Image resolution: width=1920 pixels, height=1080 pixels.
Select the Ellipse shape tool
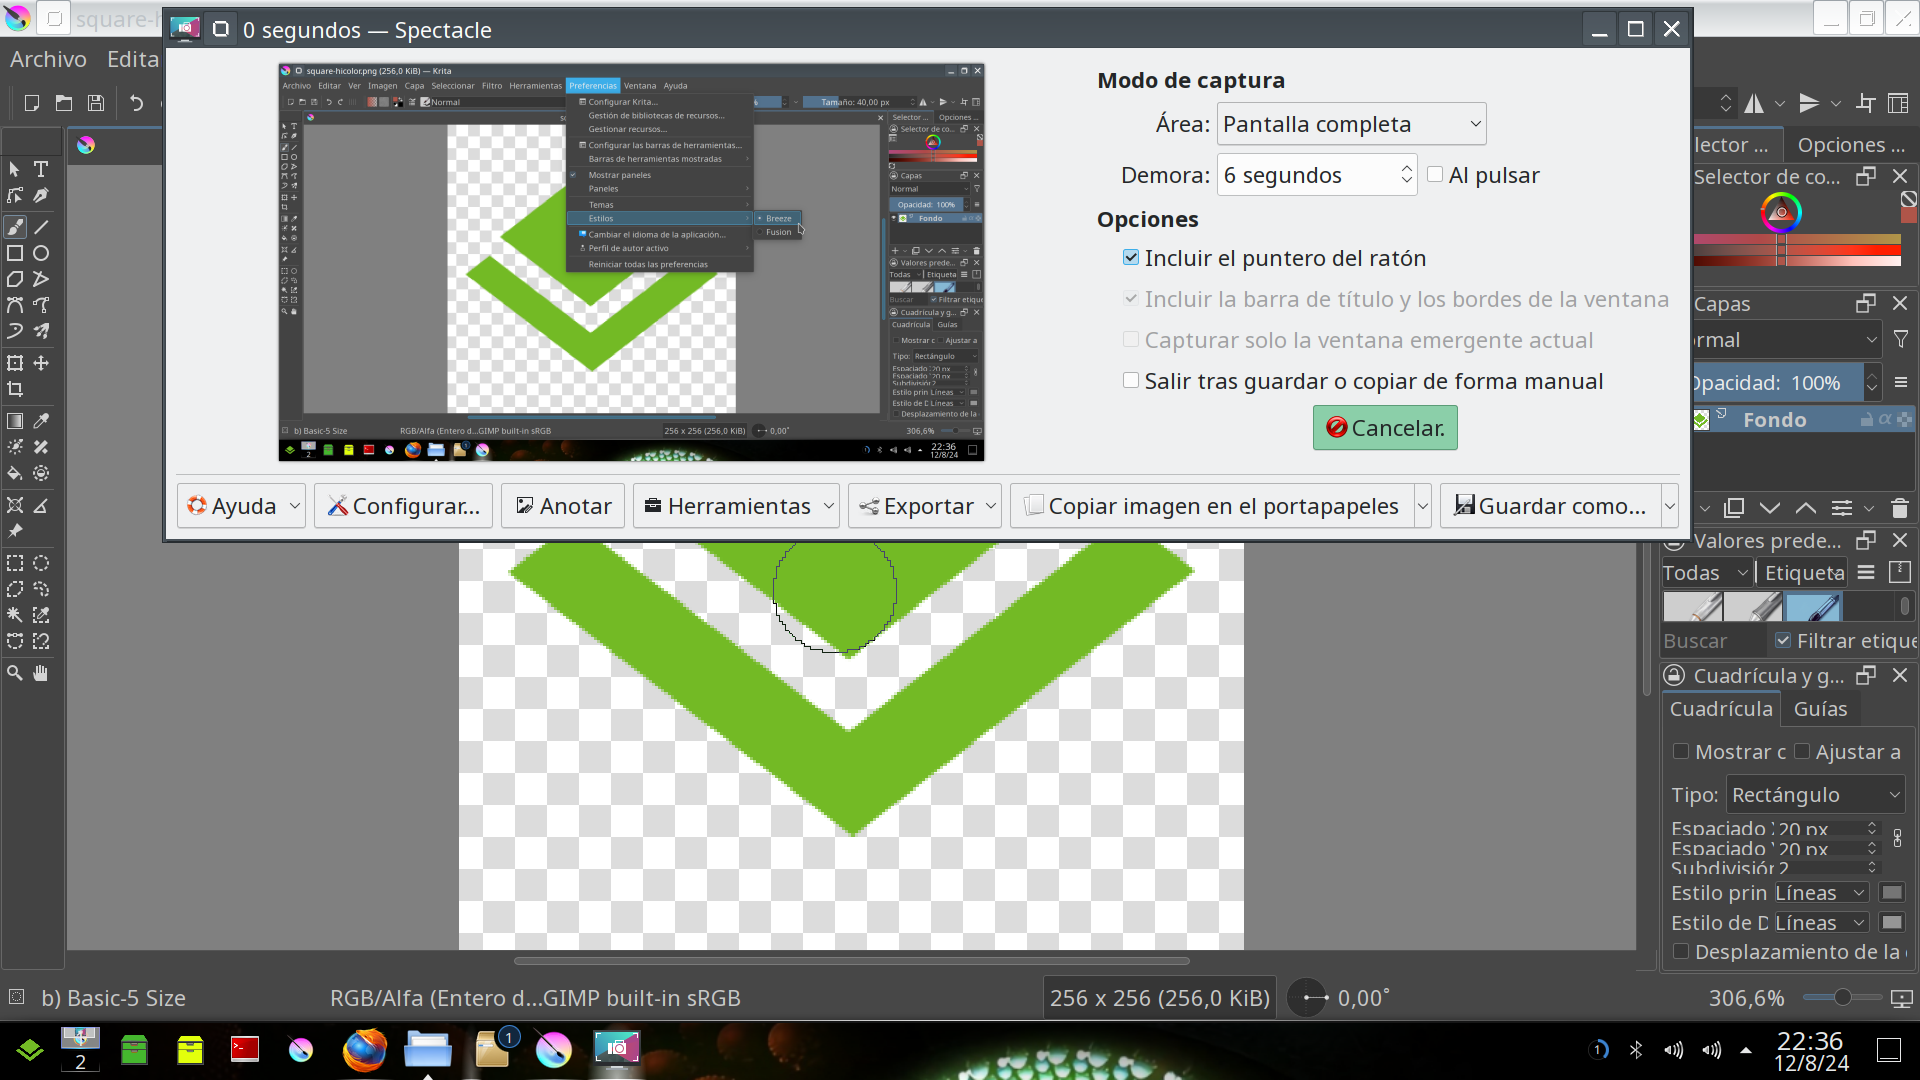(41, 253)
